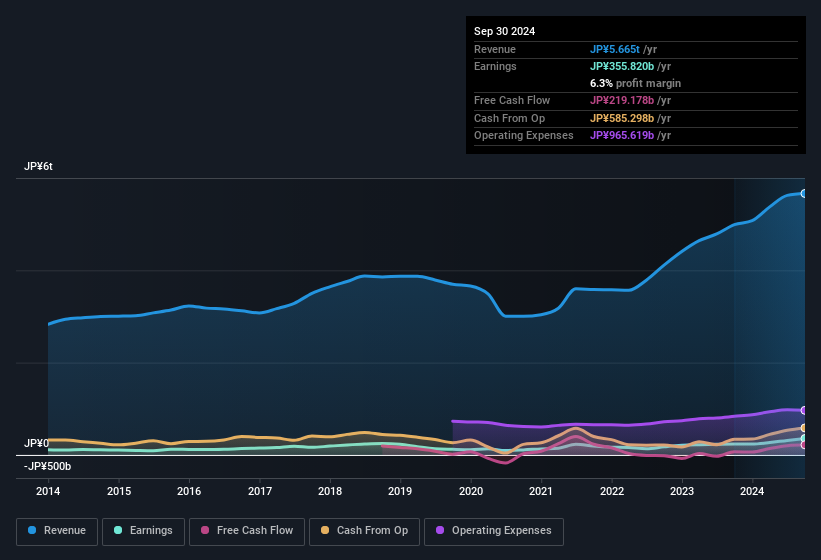Click the blue Revenue legend dot
Image resolution: width=821 pixels, height=560 pixels.
(x=33, y=530)
